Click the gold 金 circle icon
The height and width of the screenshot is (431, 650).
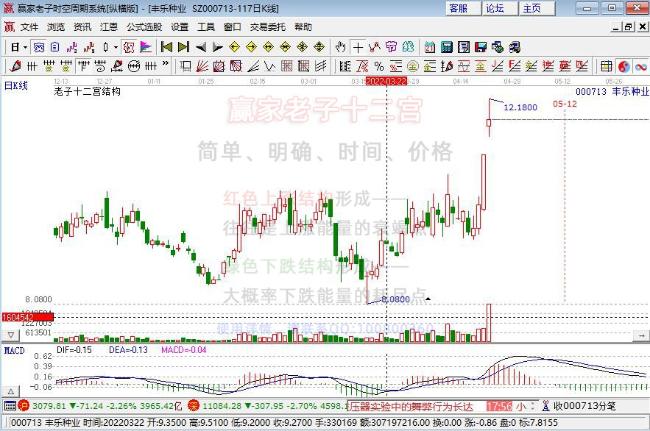tap(412, 66)
